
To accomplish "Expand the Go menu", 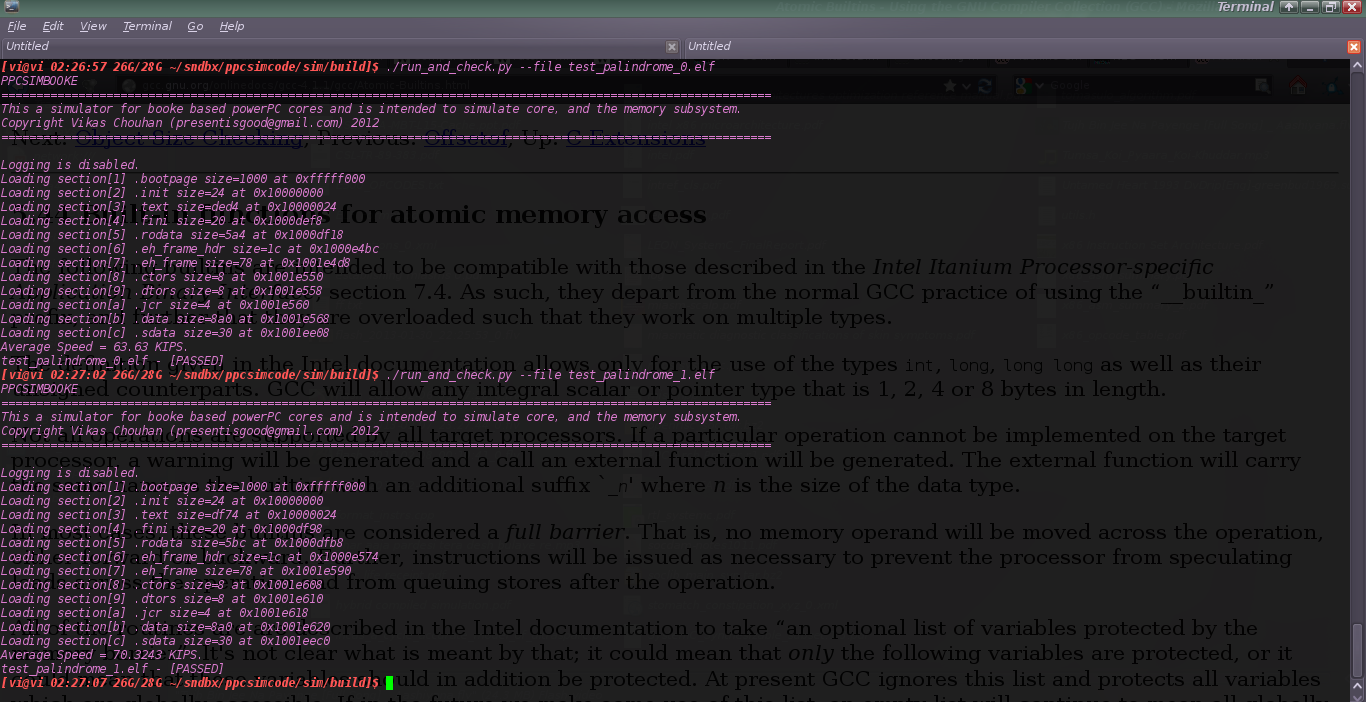I will tap(195, 26).
